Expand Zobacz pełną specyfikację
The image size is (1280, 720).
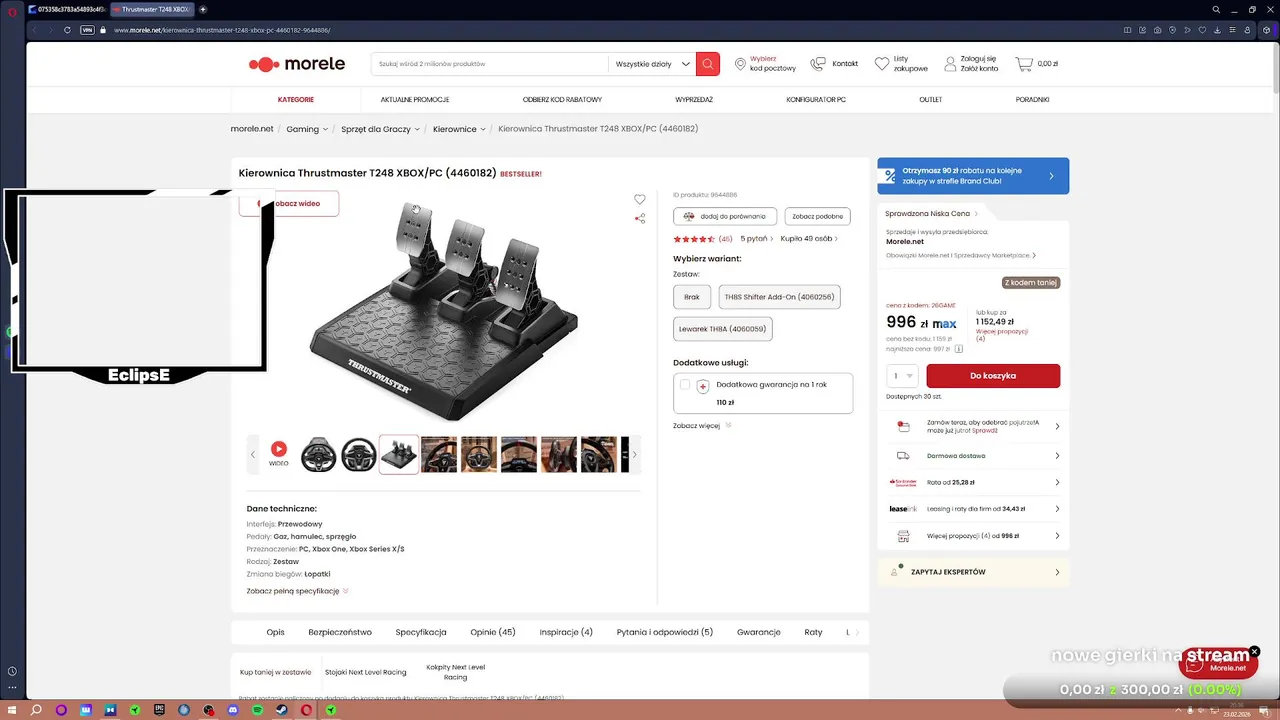[297, 591]
